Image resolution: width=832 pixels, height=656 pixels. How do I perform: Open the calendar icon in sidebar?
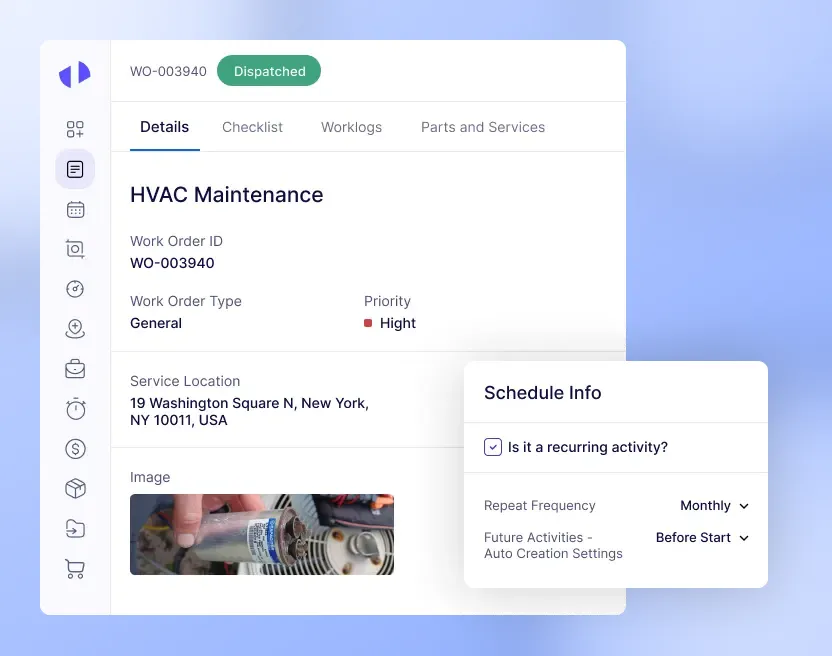(75, 209)
